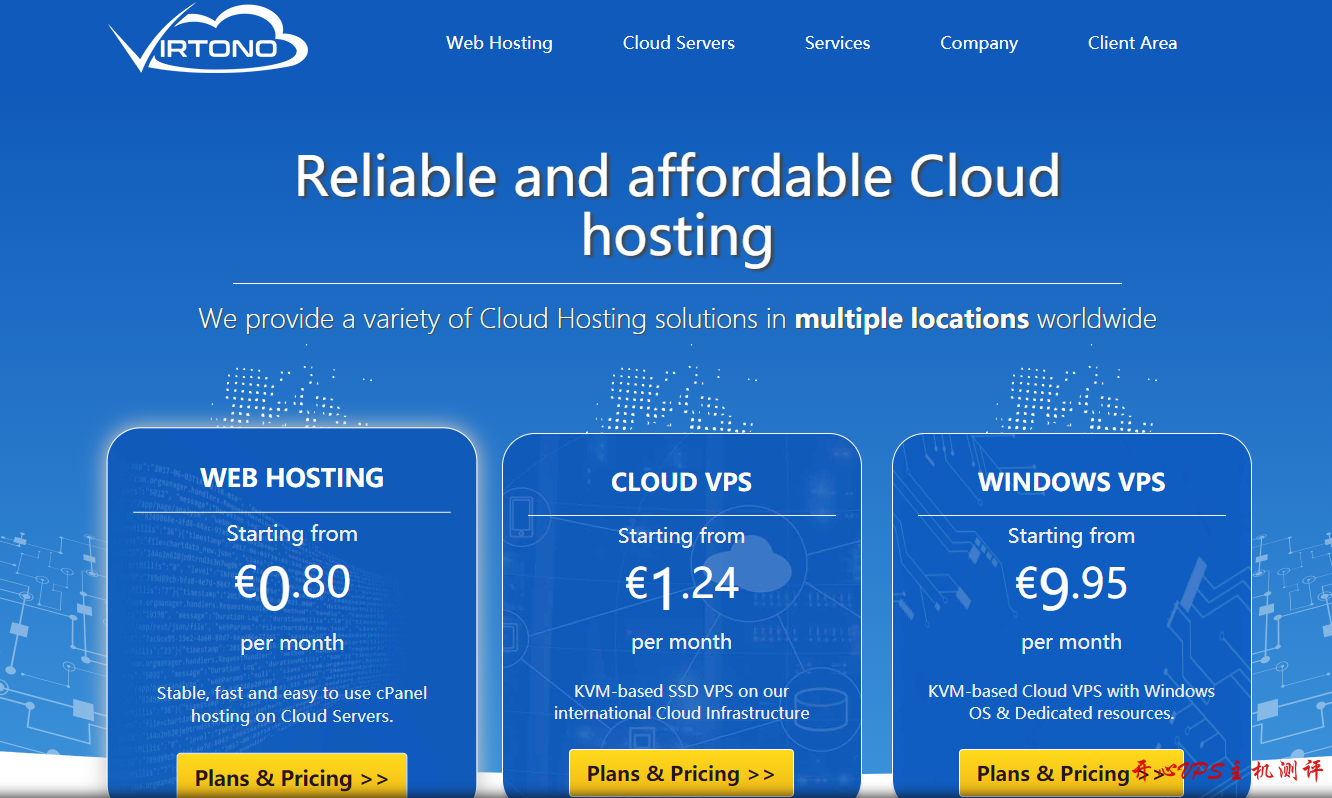Click the €0.80 web hosting price

pyautogui.click(x=292, y=585)
